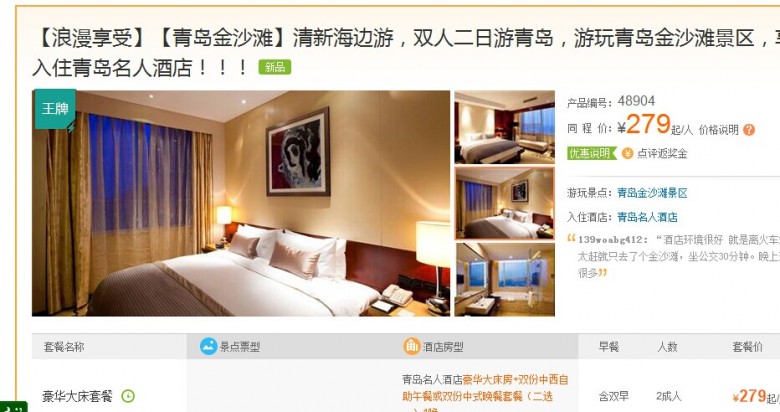Open the 青岛名人酒店 hotel link

click(647, 217)
